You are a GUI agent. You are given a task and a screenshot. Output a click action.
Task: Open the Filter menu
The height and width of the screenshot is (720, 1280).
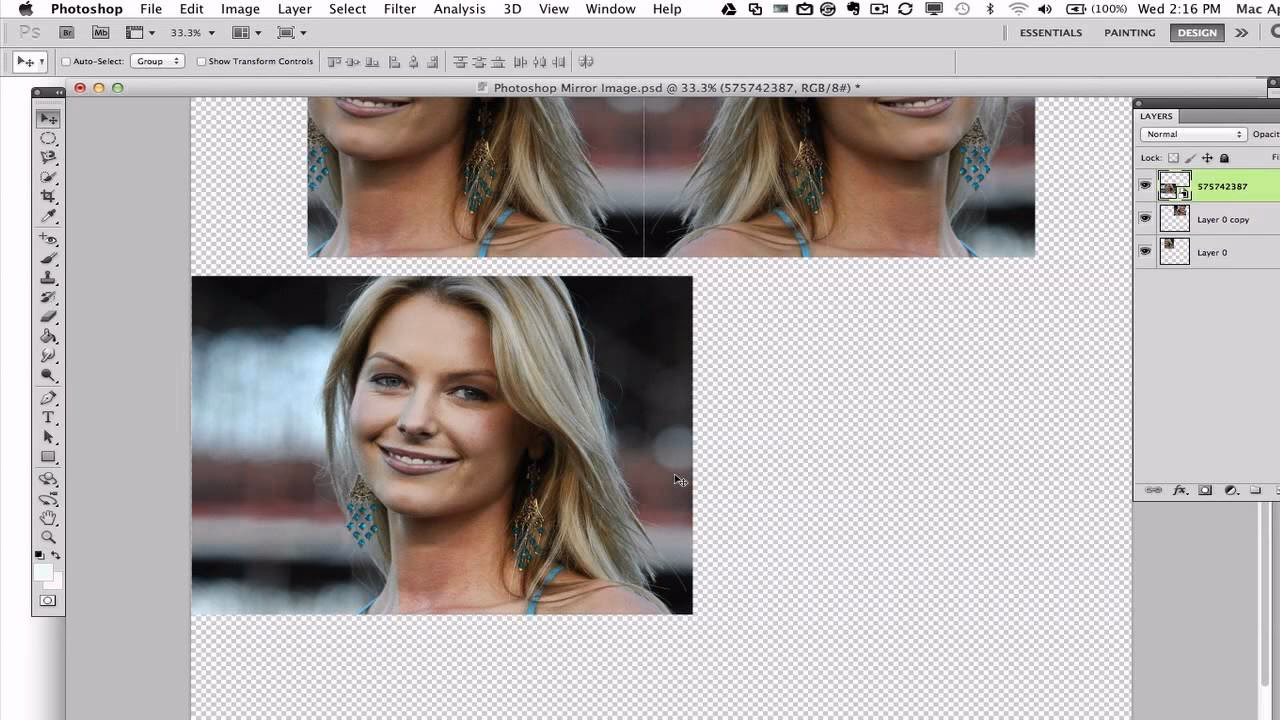399,9
